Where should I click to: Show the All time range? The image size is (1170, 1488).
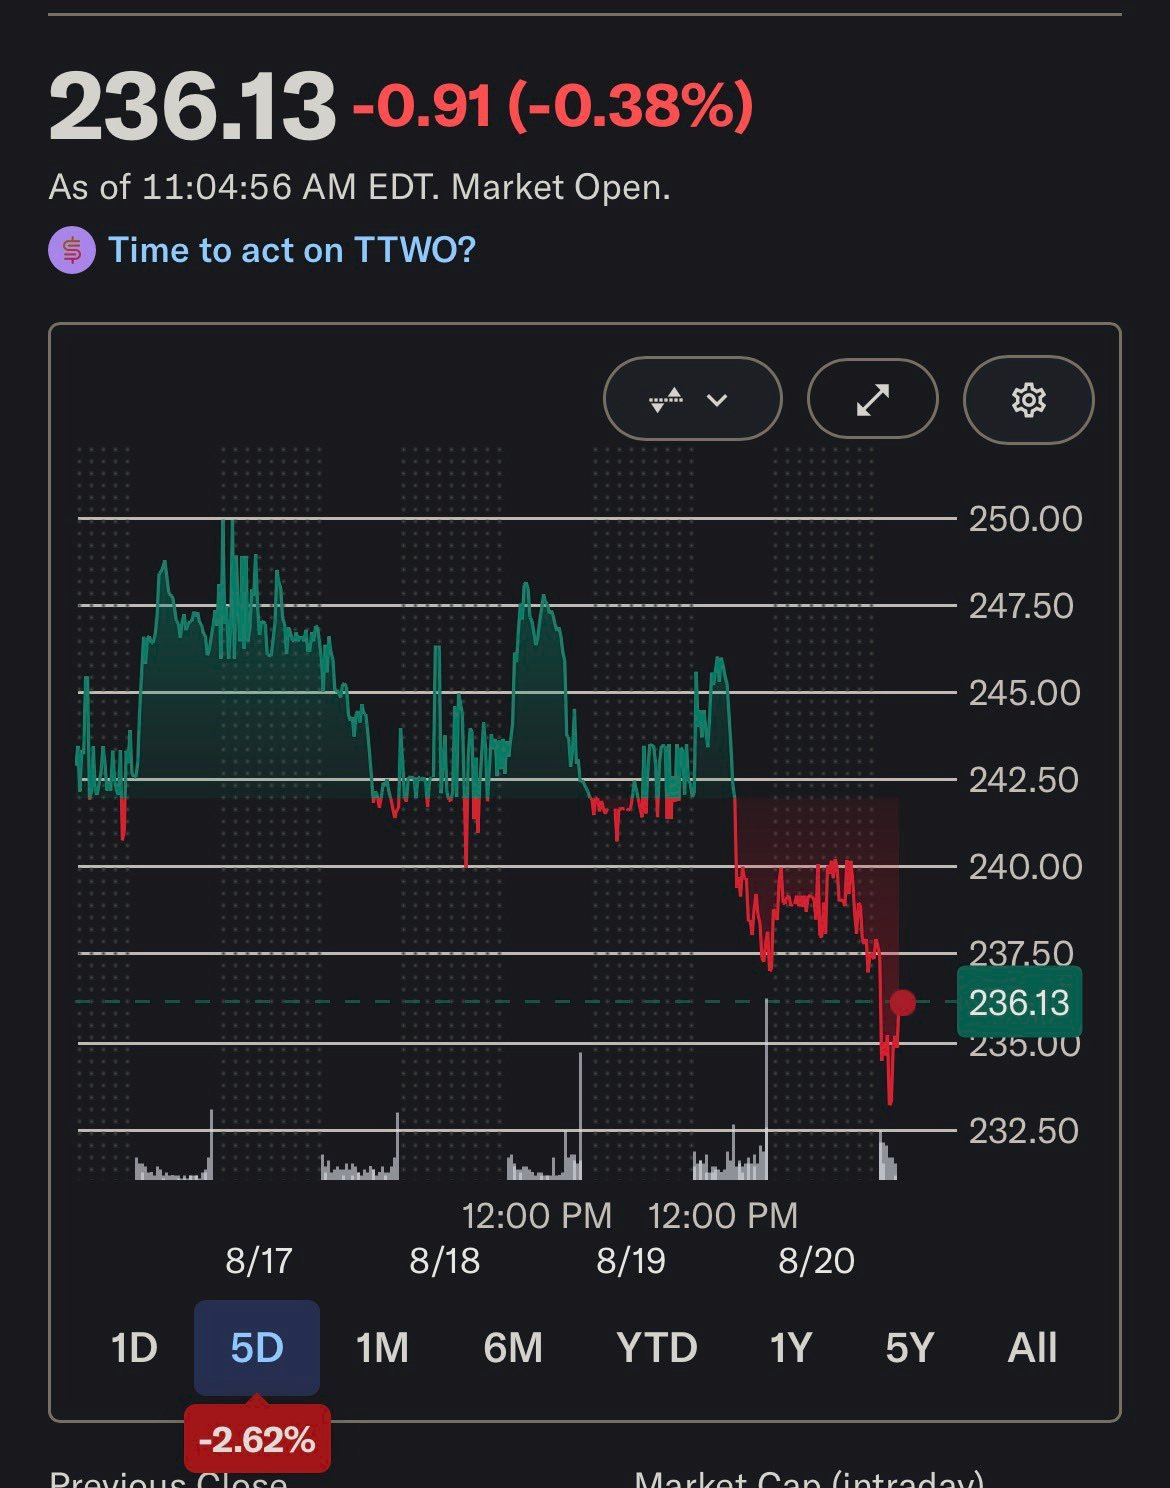[x=1032, y=1348]
